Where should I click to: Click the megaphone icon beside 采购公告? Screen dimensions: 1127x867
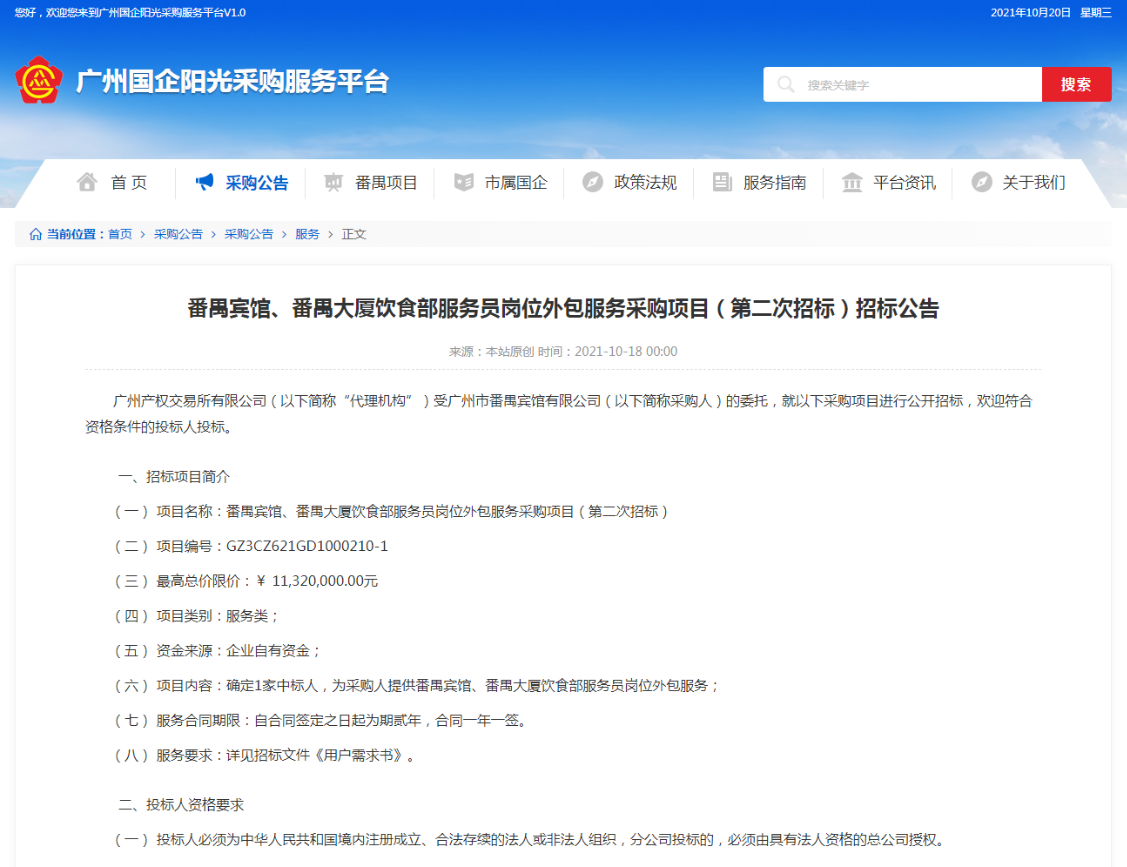tap(205, 183)
